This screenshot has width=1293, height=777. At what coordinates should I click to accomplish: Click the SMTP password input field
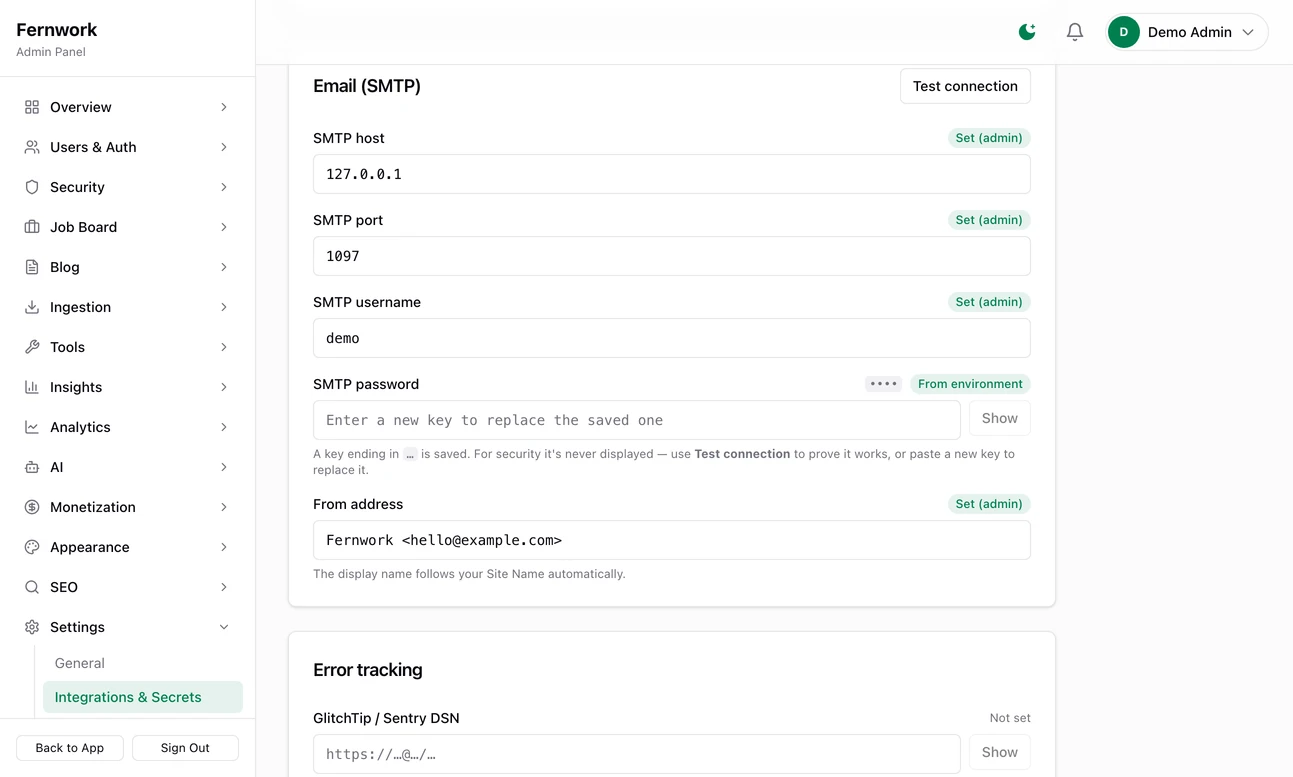coord(637,420)
